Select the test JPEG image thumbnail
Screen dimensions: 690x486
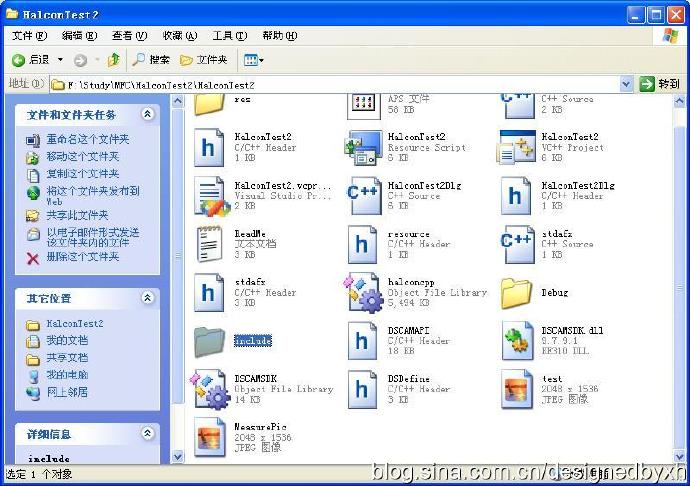click(517, 389)
